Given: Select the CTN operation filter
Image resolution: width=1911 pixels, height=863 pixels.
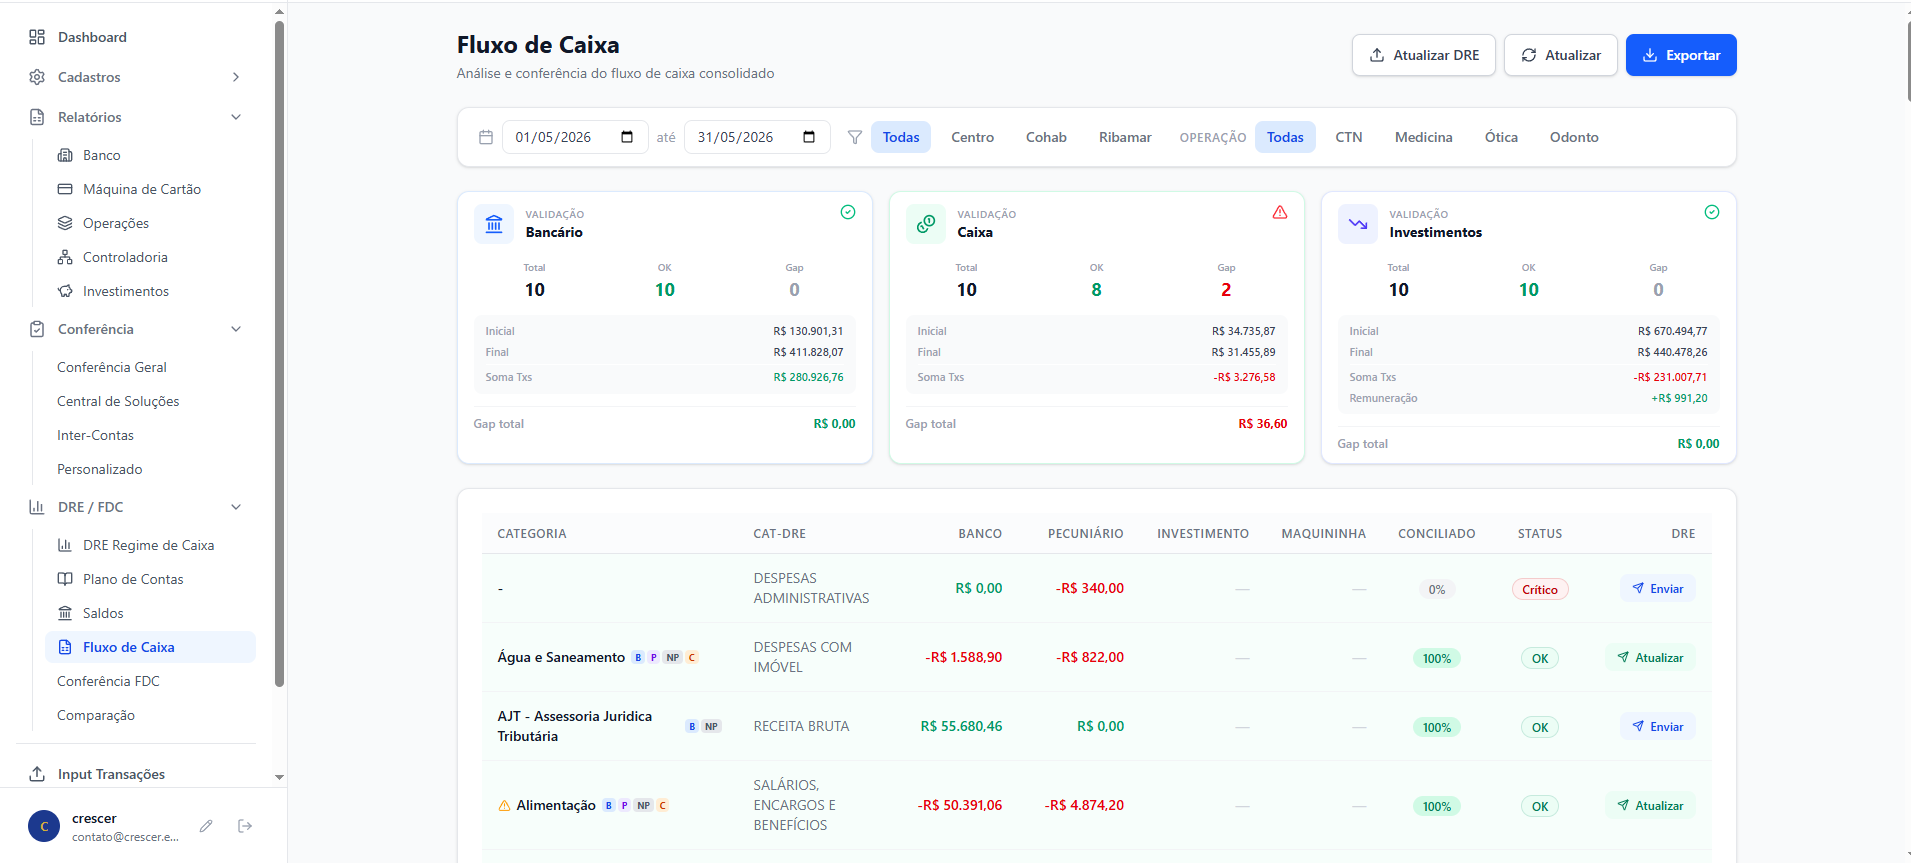Looking at the screenshot, I should pos(1349,137).
